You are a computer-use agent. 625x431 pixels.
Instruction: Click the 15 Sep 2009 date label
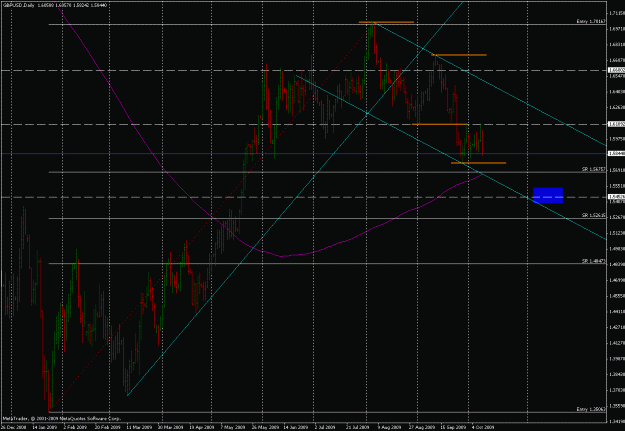pyautogui.click(x=454, y=427)
